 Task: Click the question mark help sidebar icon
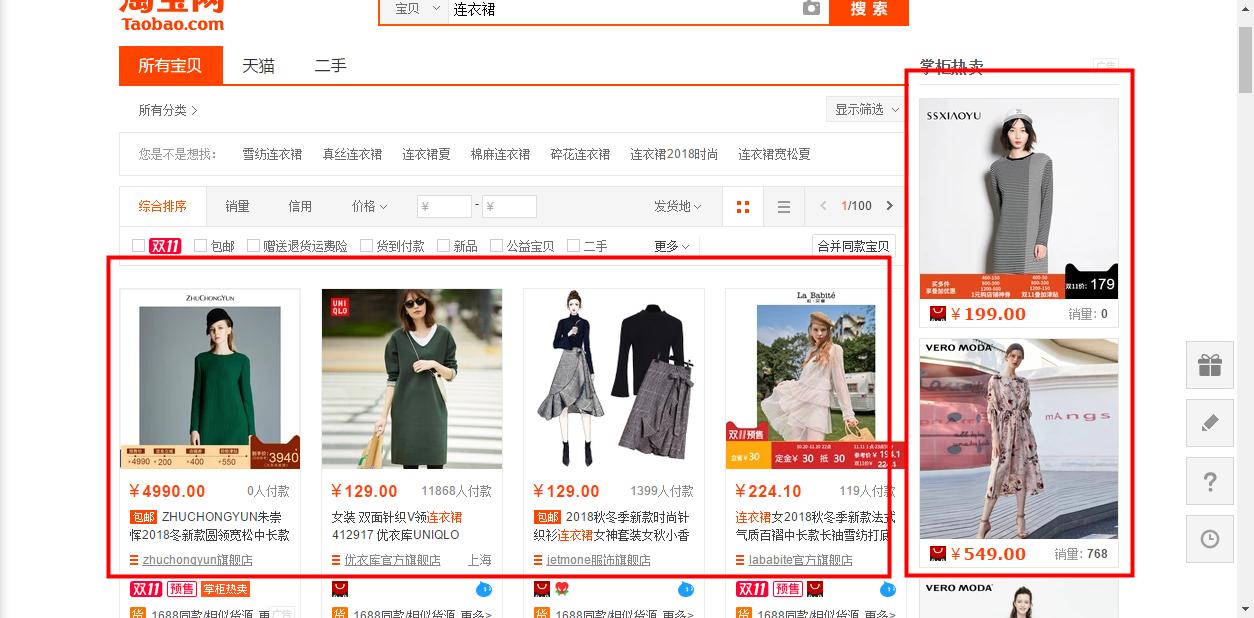click(1210, 482)
